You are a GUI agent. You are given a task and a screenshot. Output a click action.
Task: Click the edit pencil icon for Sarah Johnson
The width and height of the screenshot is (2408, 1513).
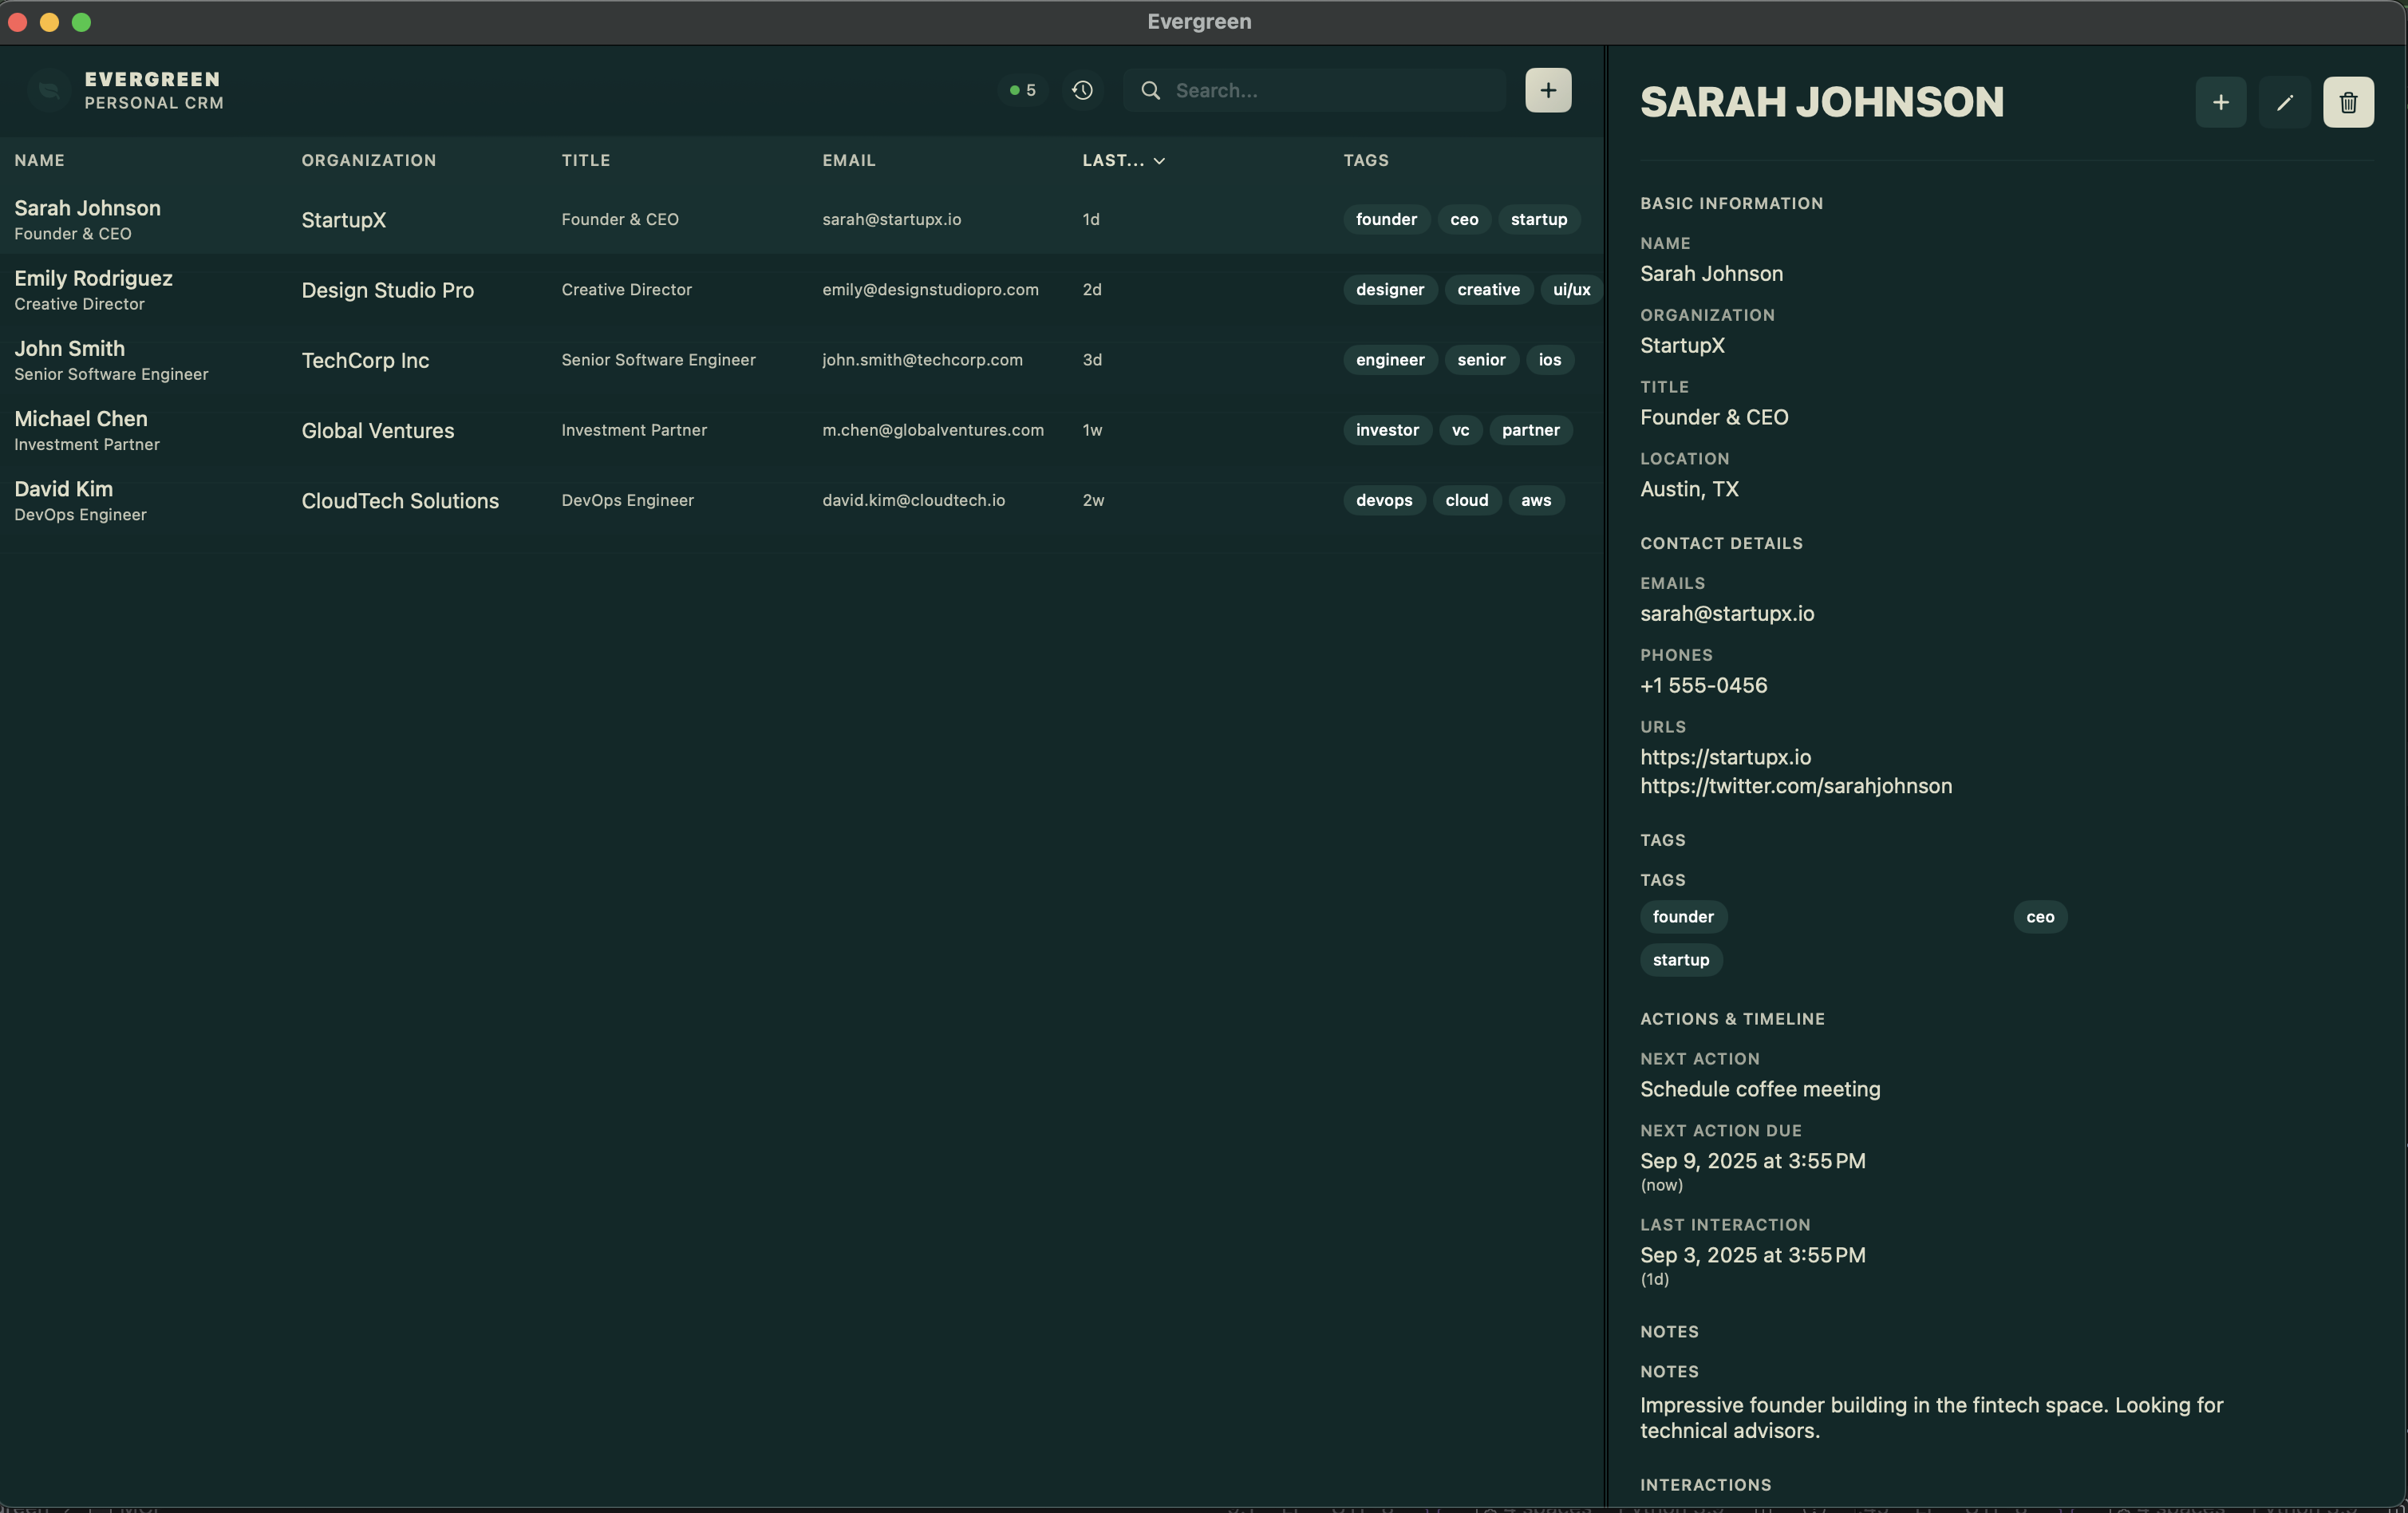(x=2284, y=102)
